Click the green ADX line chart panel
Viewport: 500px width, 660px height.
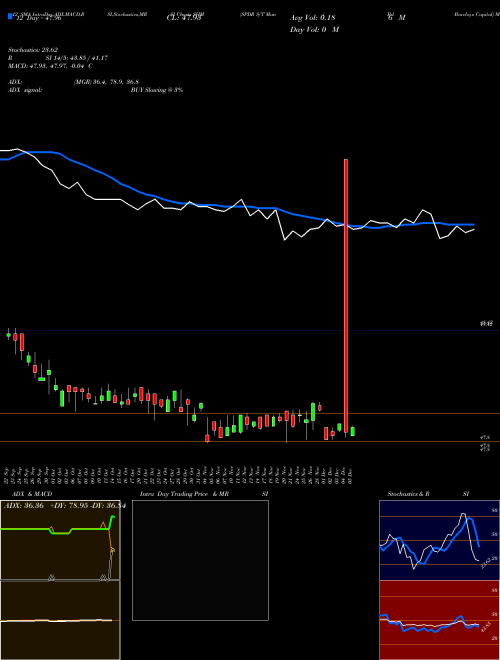[60, 540]
